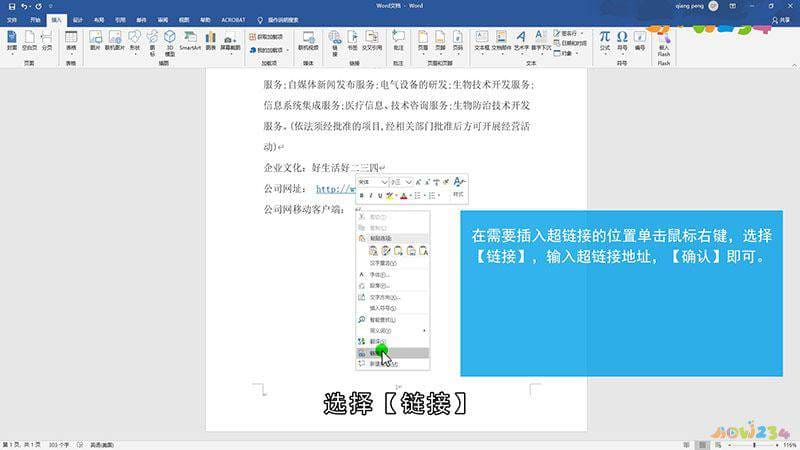Viewport: 800px width, 450px height.
Task: Click the Pictures (图片) icon
Action: point(95,40)
